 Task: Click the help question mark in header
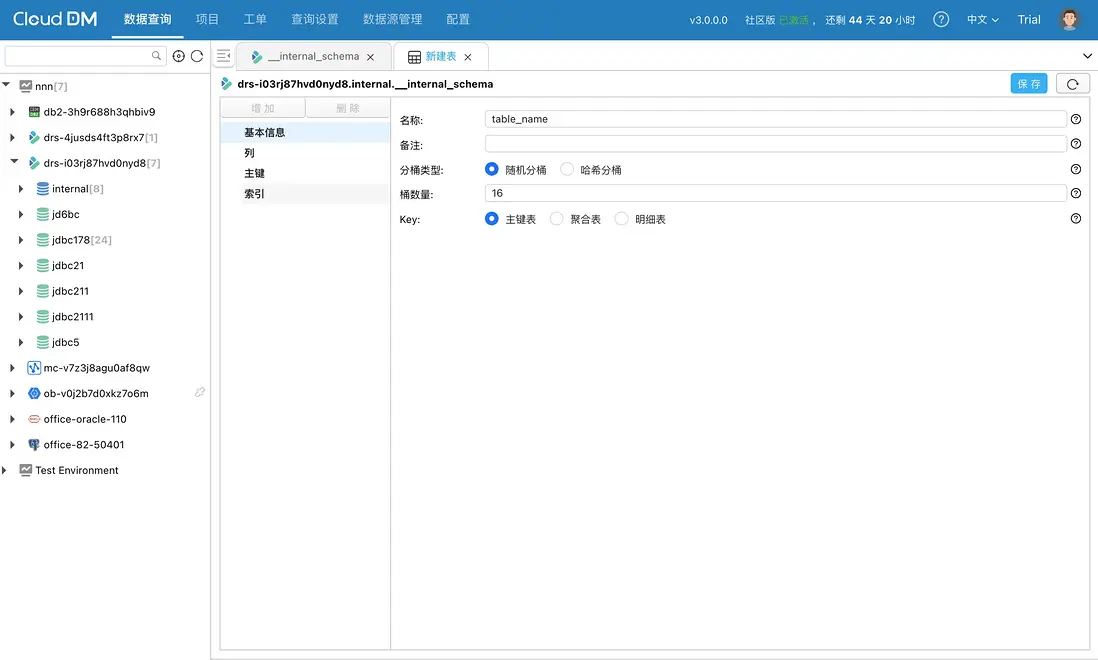tap(940, 20)
